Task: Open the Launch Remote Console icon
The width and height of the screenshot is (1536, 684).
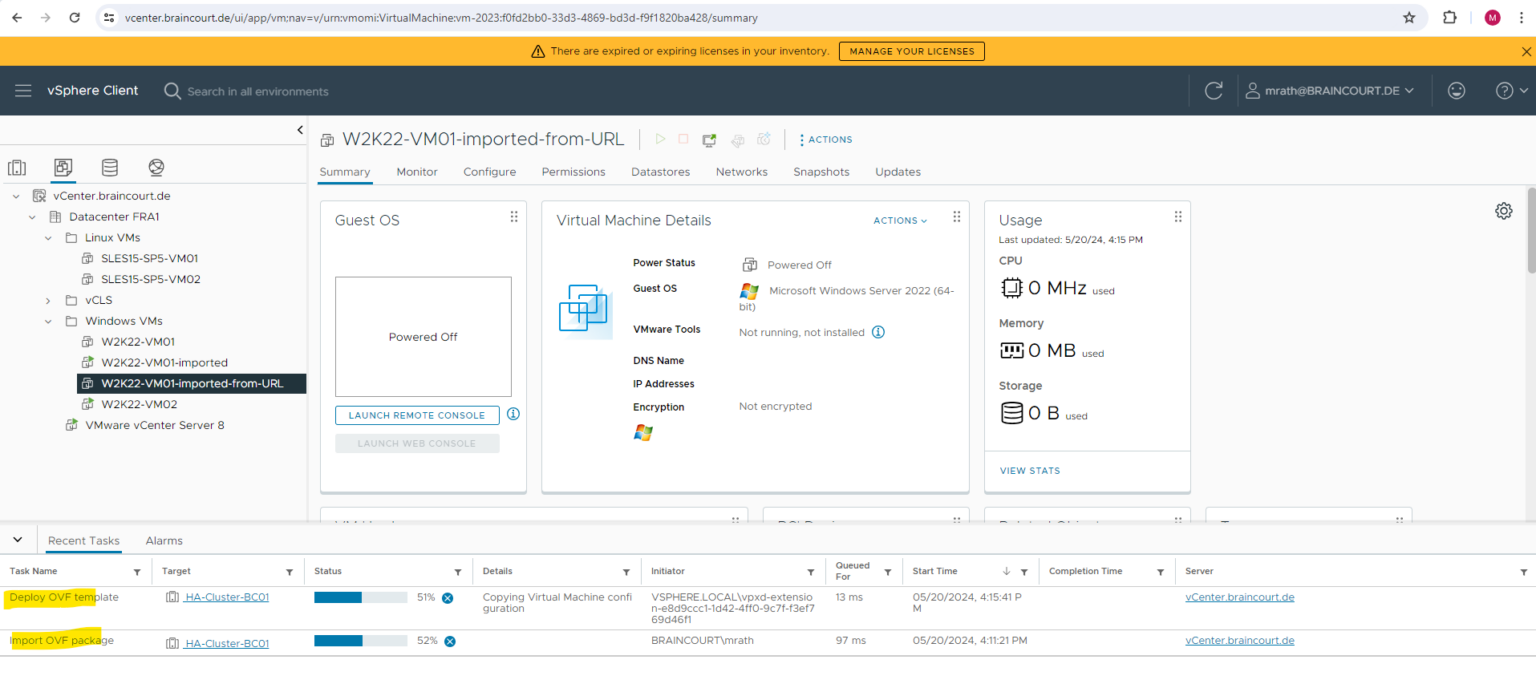Action: 709,139
